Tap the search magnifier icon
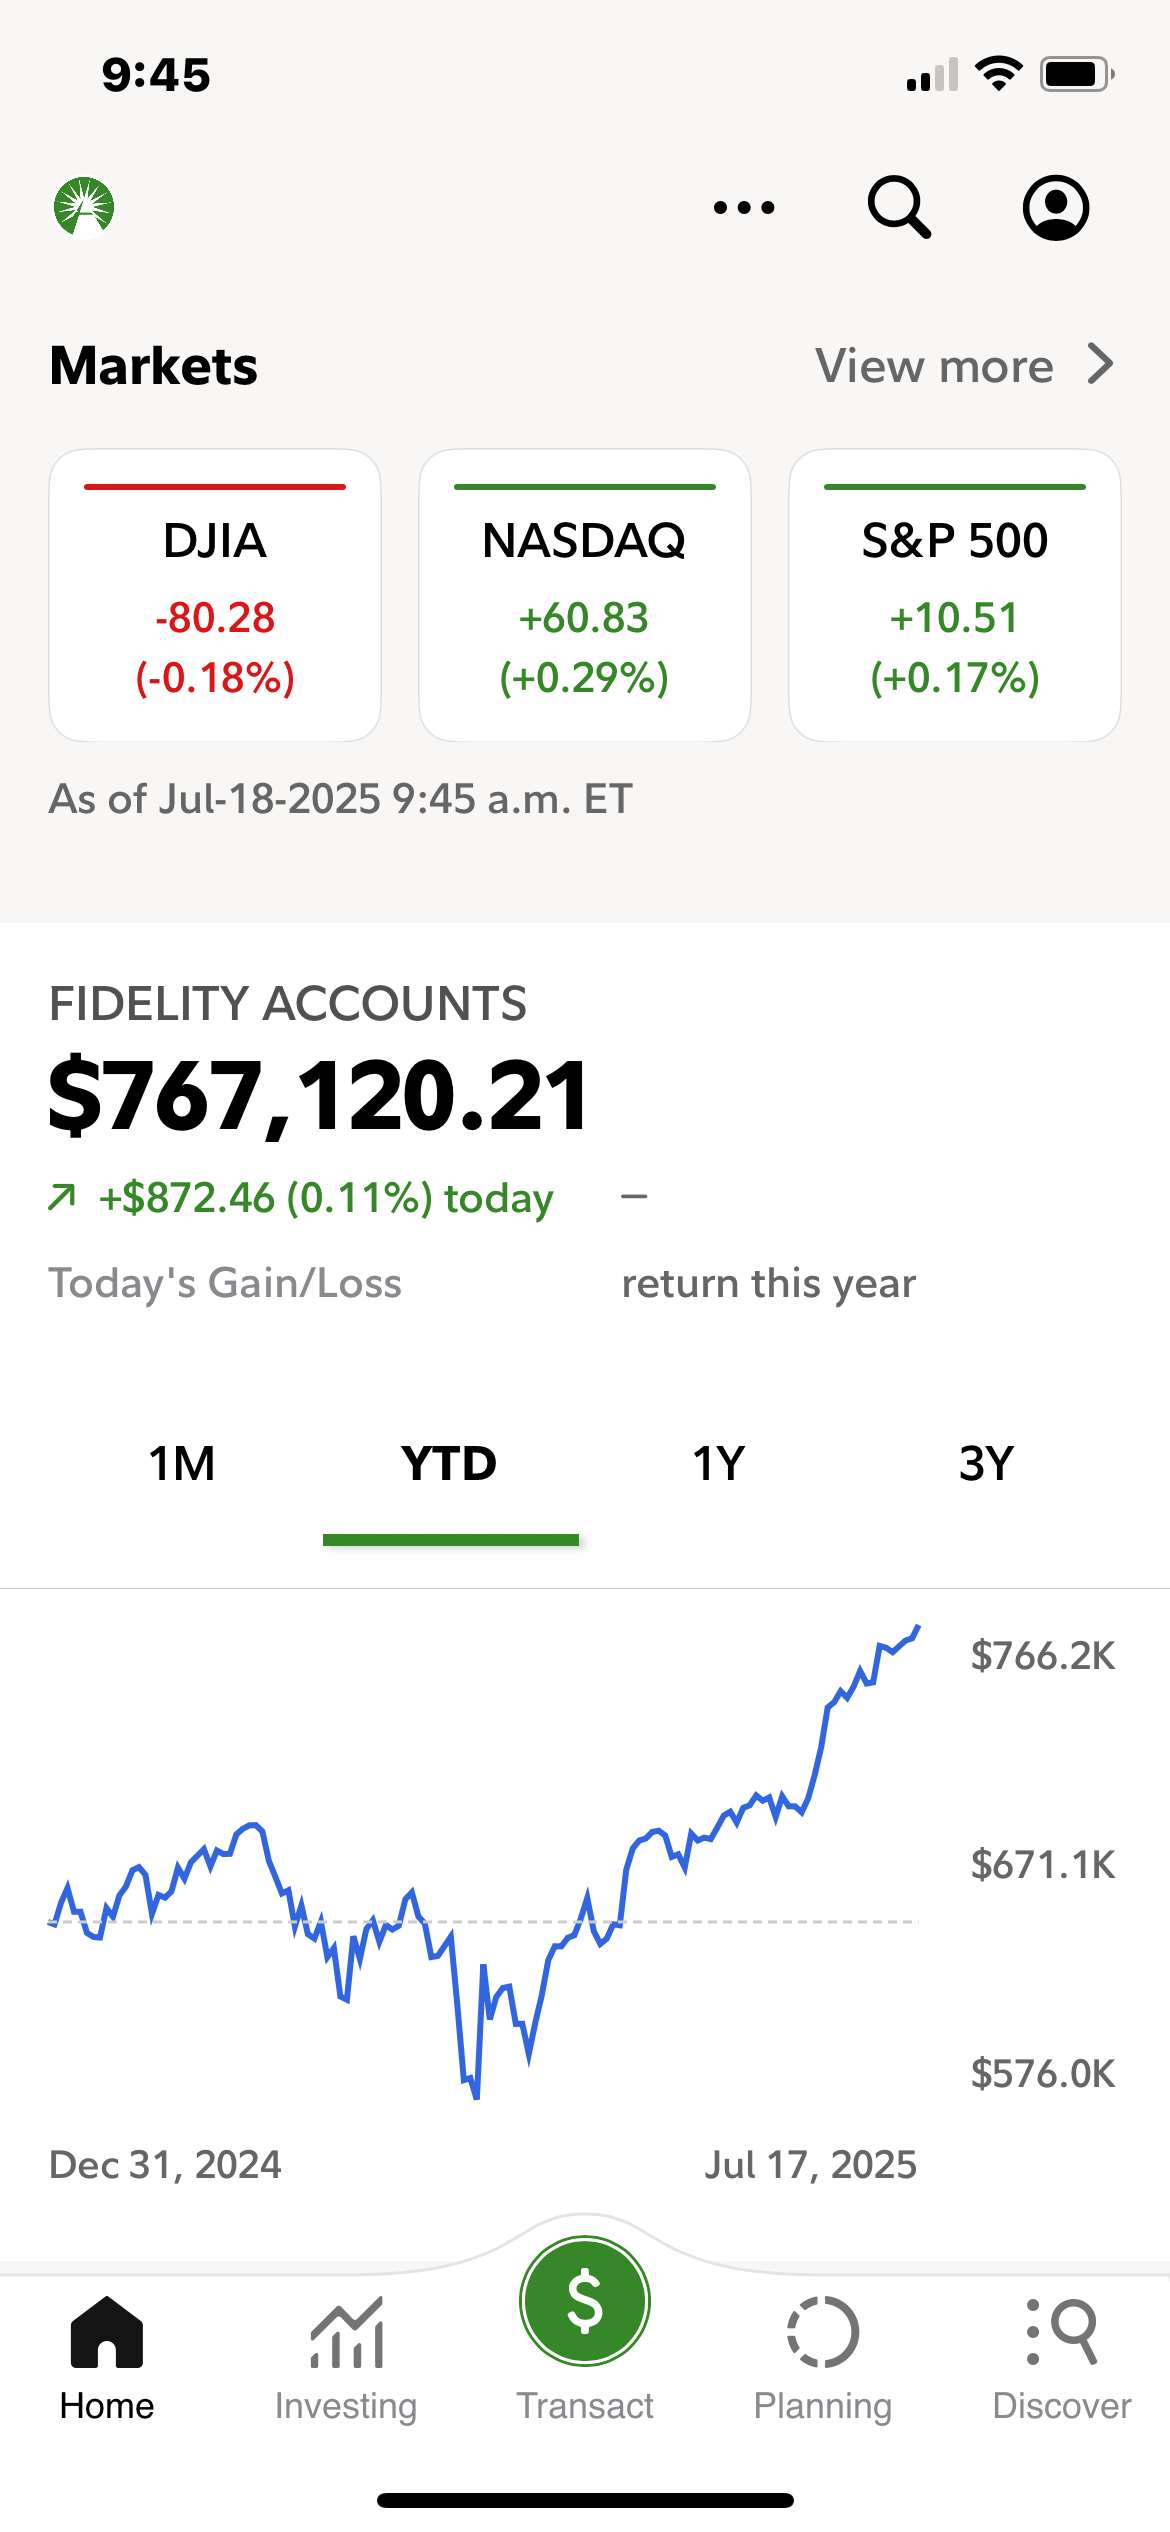This screenshot has height=2532, width=1170. (x=899, y=207)
